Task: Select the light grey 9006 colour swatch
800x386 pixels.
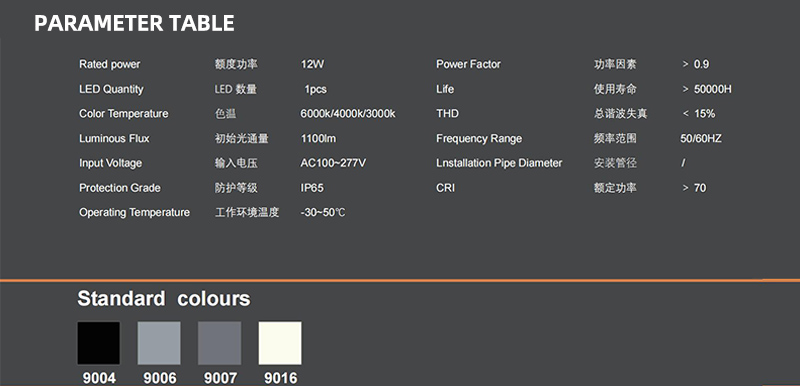Action: (x=159, y=343)
